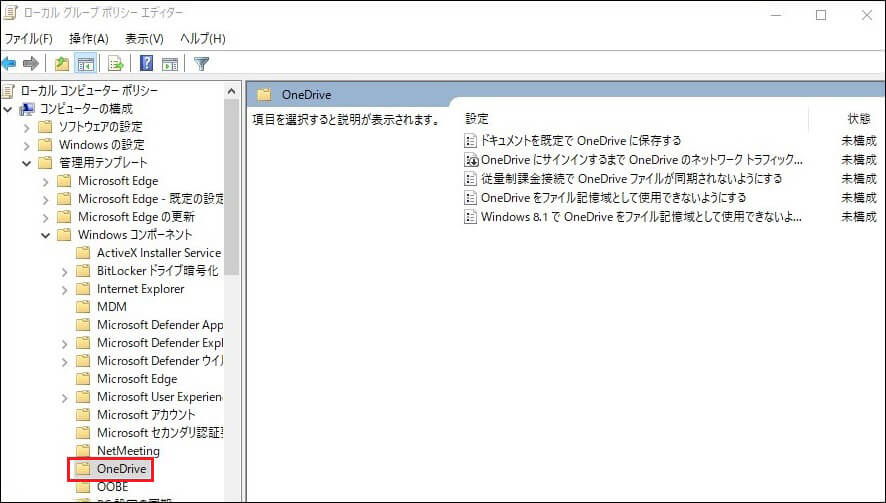Collapse the コンピューターの構成 node
Screen dimensions: 886x503
point(8,109)
